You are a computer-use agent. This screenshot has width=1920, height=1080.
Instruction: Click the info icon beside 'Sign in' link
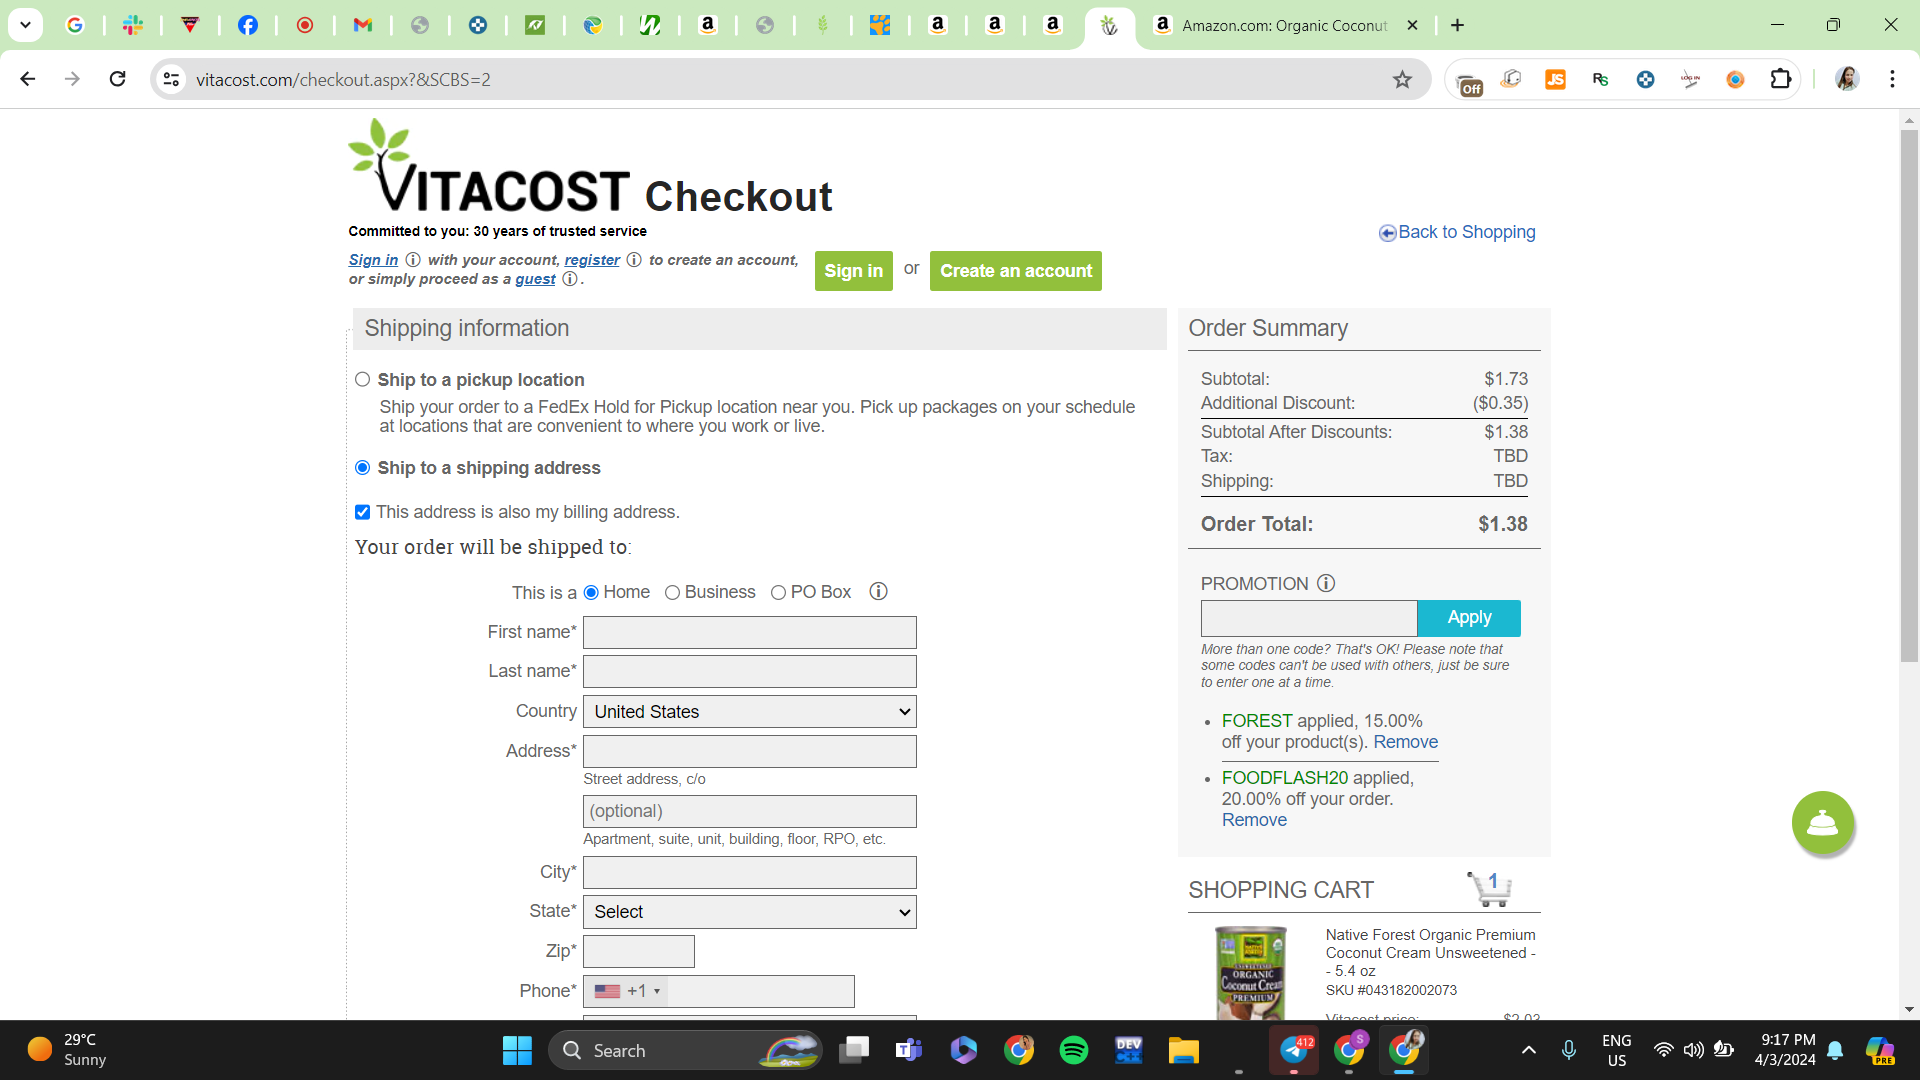[x=413, y=260]
